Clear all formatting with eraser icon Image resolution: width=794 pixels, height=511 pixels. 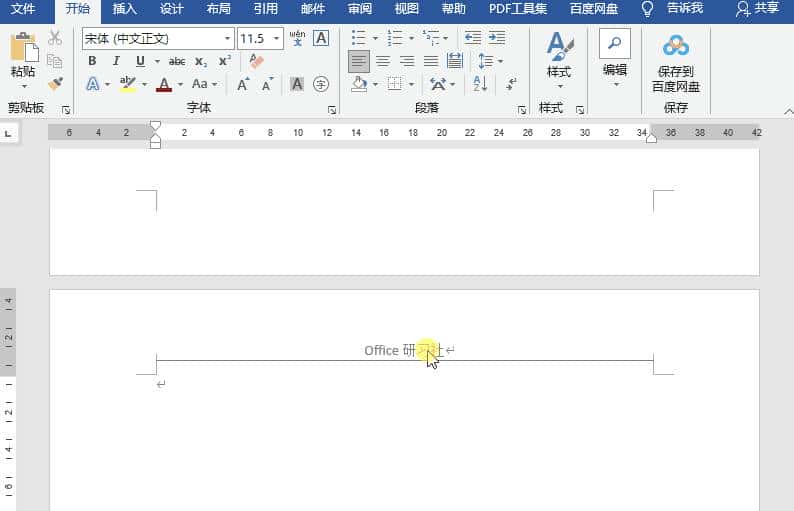coord(256,61)
